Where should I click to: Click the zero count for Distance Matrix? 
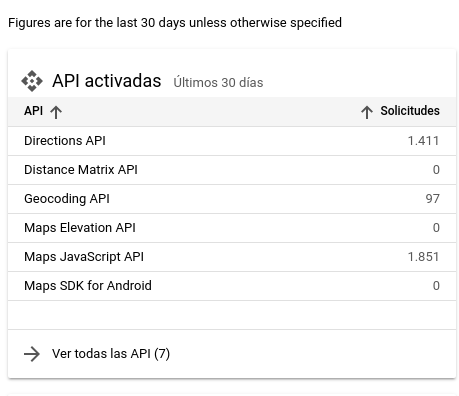(436, 170)
